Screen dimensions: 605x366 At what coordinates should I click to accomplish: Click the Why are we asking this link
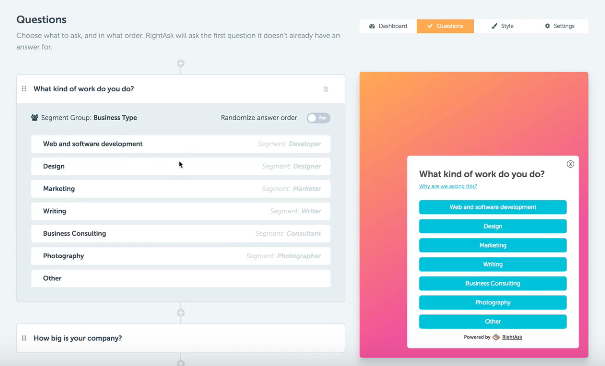[448, 186]
